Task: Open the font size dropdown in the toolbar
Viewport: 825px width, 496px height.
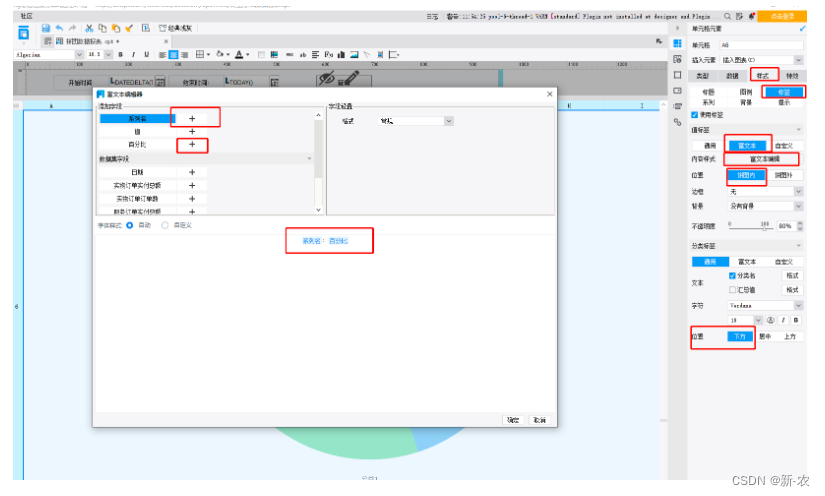Action: (x=108, y=54)
